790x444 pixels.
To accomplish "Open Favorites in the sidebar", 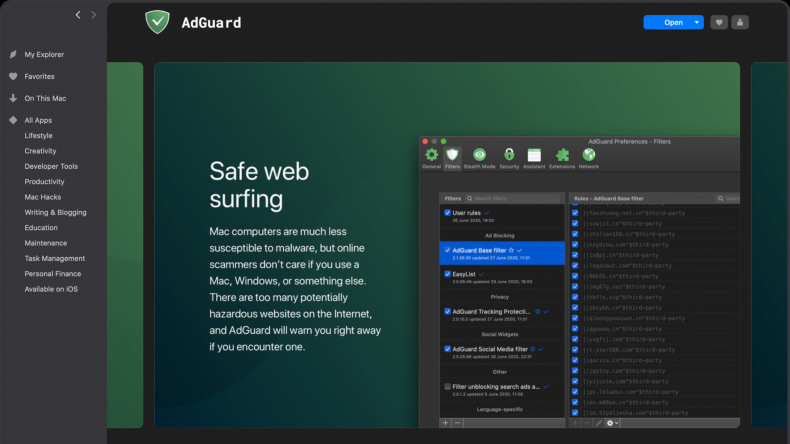I will 39,77.
